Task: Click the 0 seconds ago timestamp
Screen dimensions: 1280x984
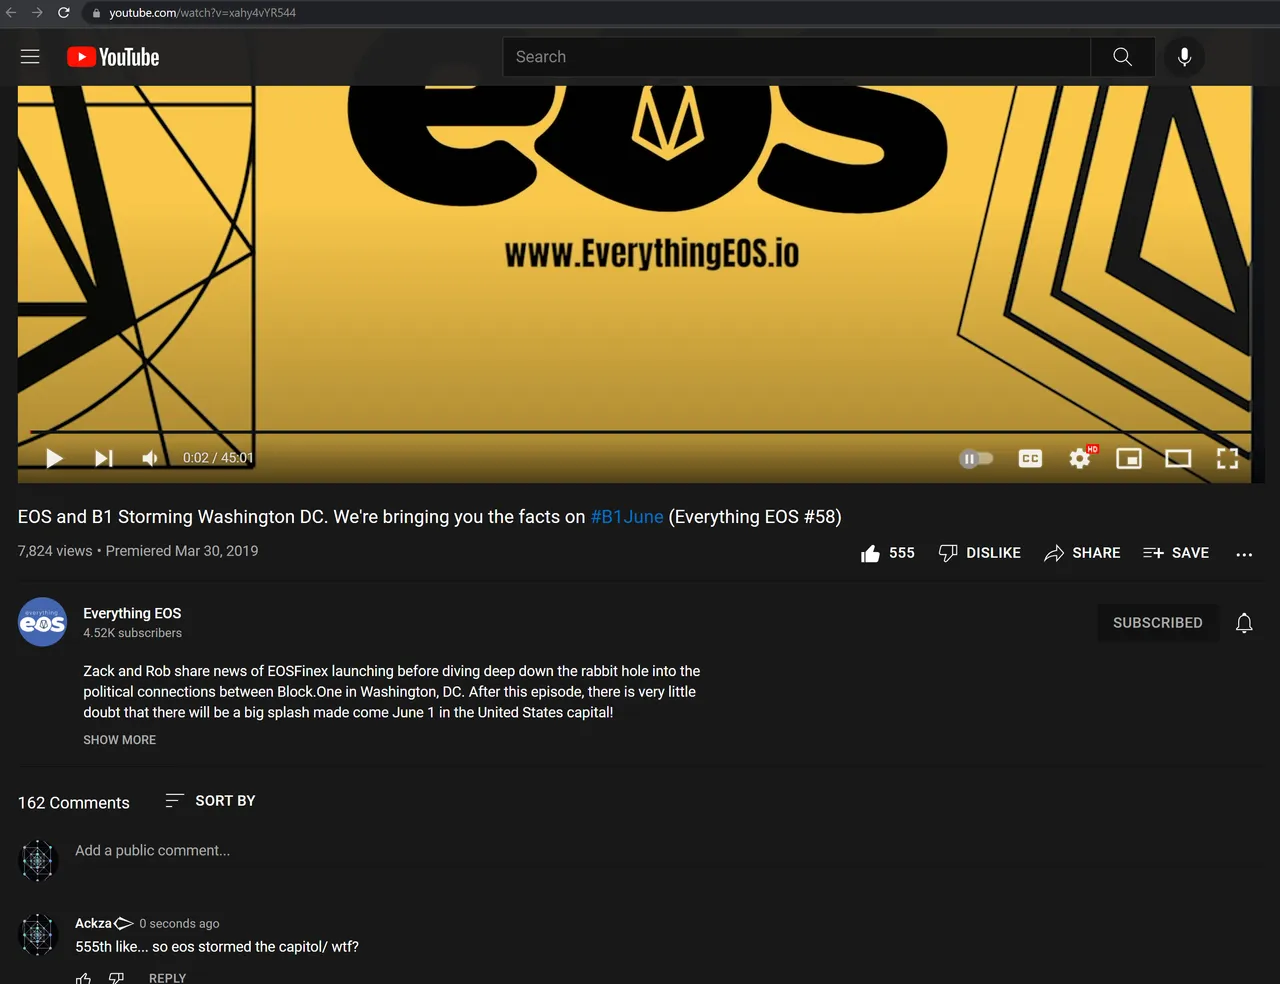Action: [179, 924]
